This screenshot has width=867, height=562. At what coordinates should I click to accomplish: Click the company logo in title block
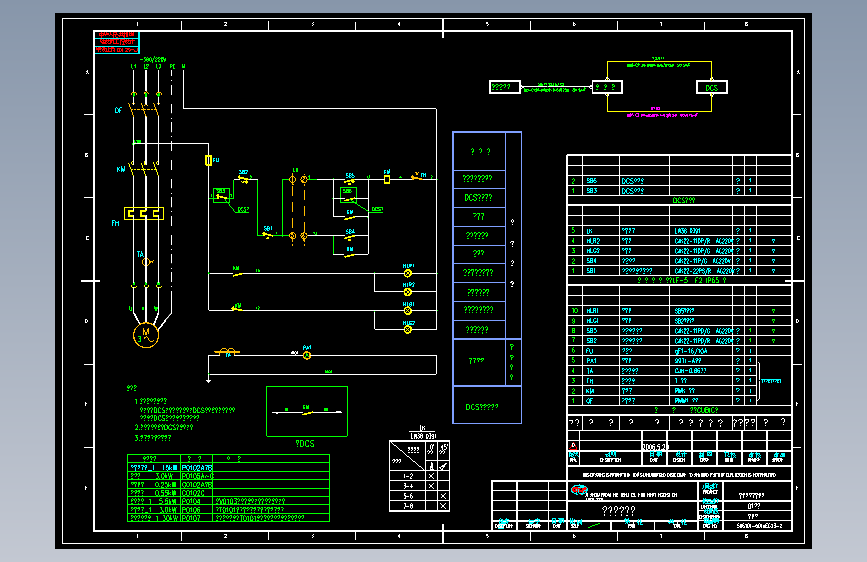579,490
